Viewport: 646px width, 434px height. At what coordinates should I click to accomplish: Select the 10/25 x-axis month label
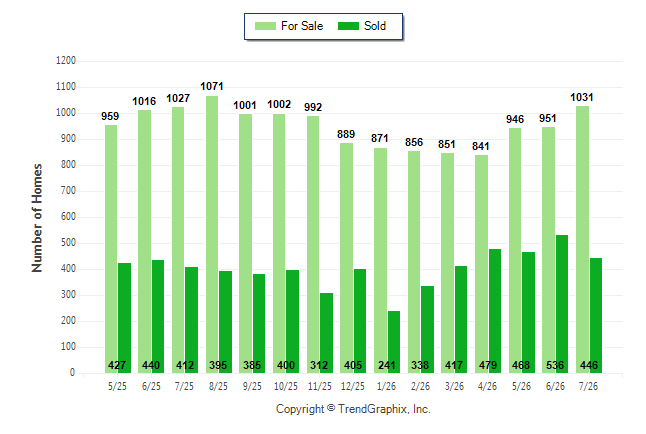[286, 386]
